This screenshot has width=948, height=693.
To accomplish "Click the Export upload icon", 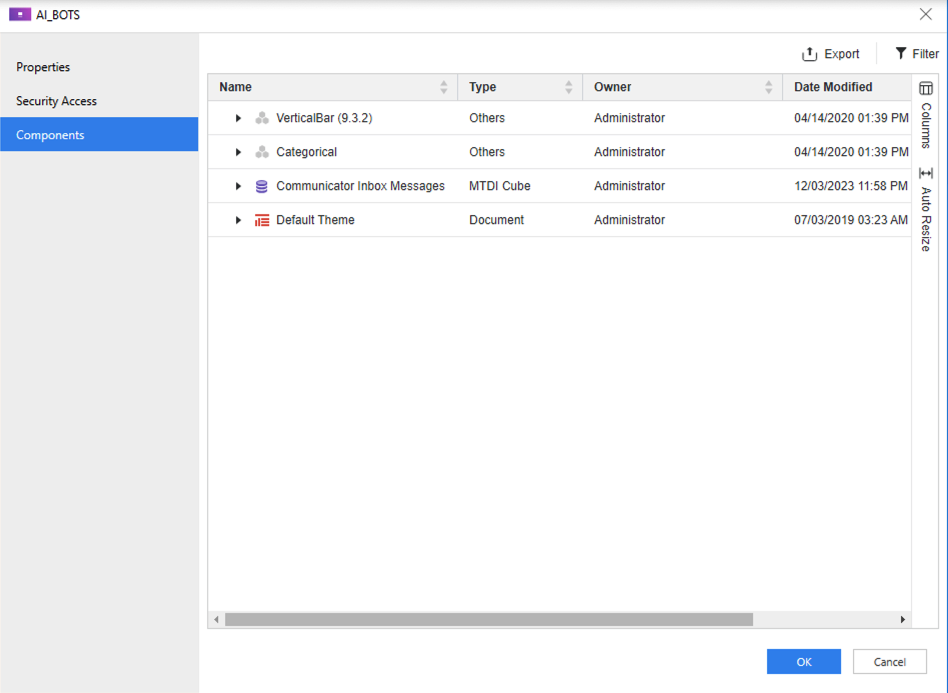I will point(810,54).
